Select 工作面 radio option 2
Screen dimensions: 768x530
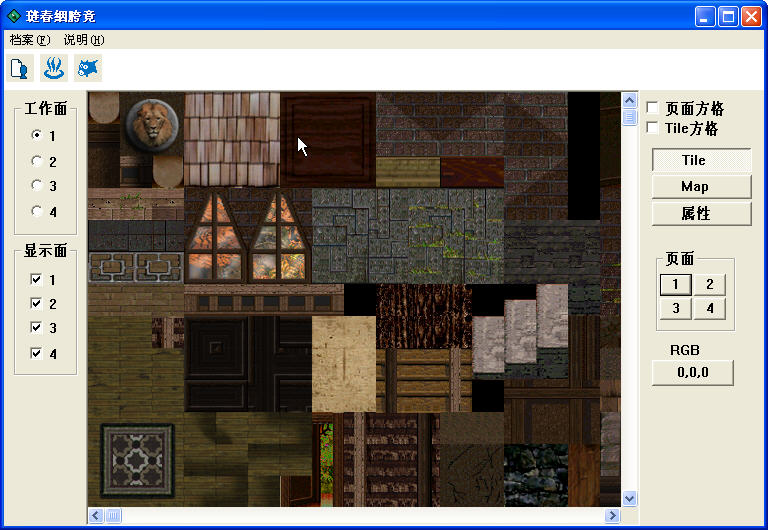37,161
